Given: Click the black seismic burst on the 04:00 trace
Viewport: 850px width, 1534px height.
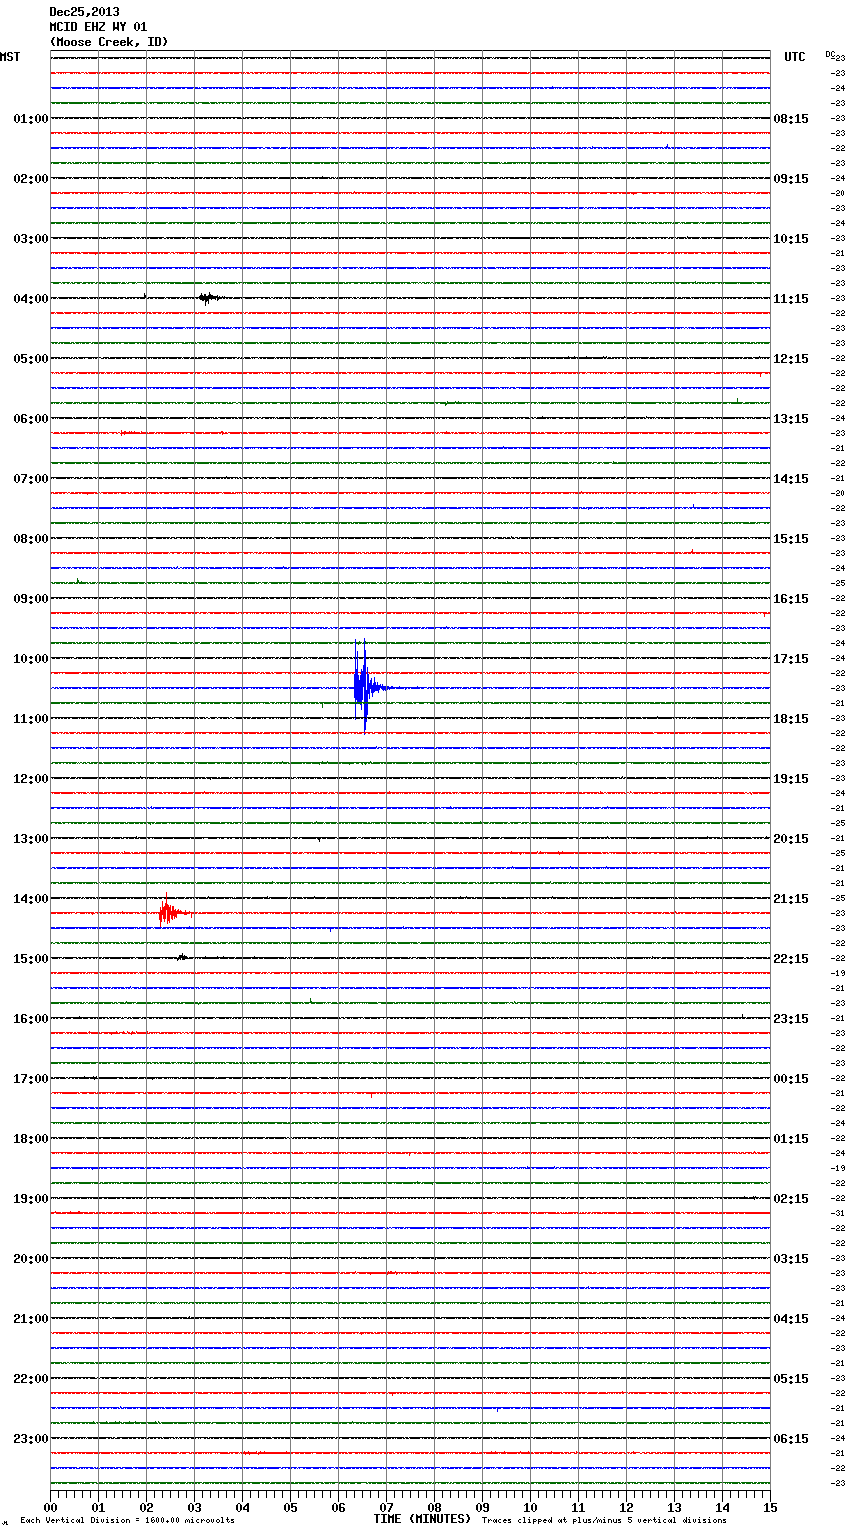Looking at the screenshot, I should tap(210, 297).
